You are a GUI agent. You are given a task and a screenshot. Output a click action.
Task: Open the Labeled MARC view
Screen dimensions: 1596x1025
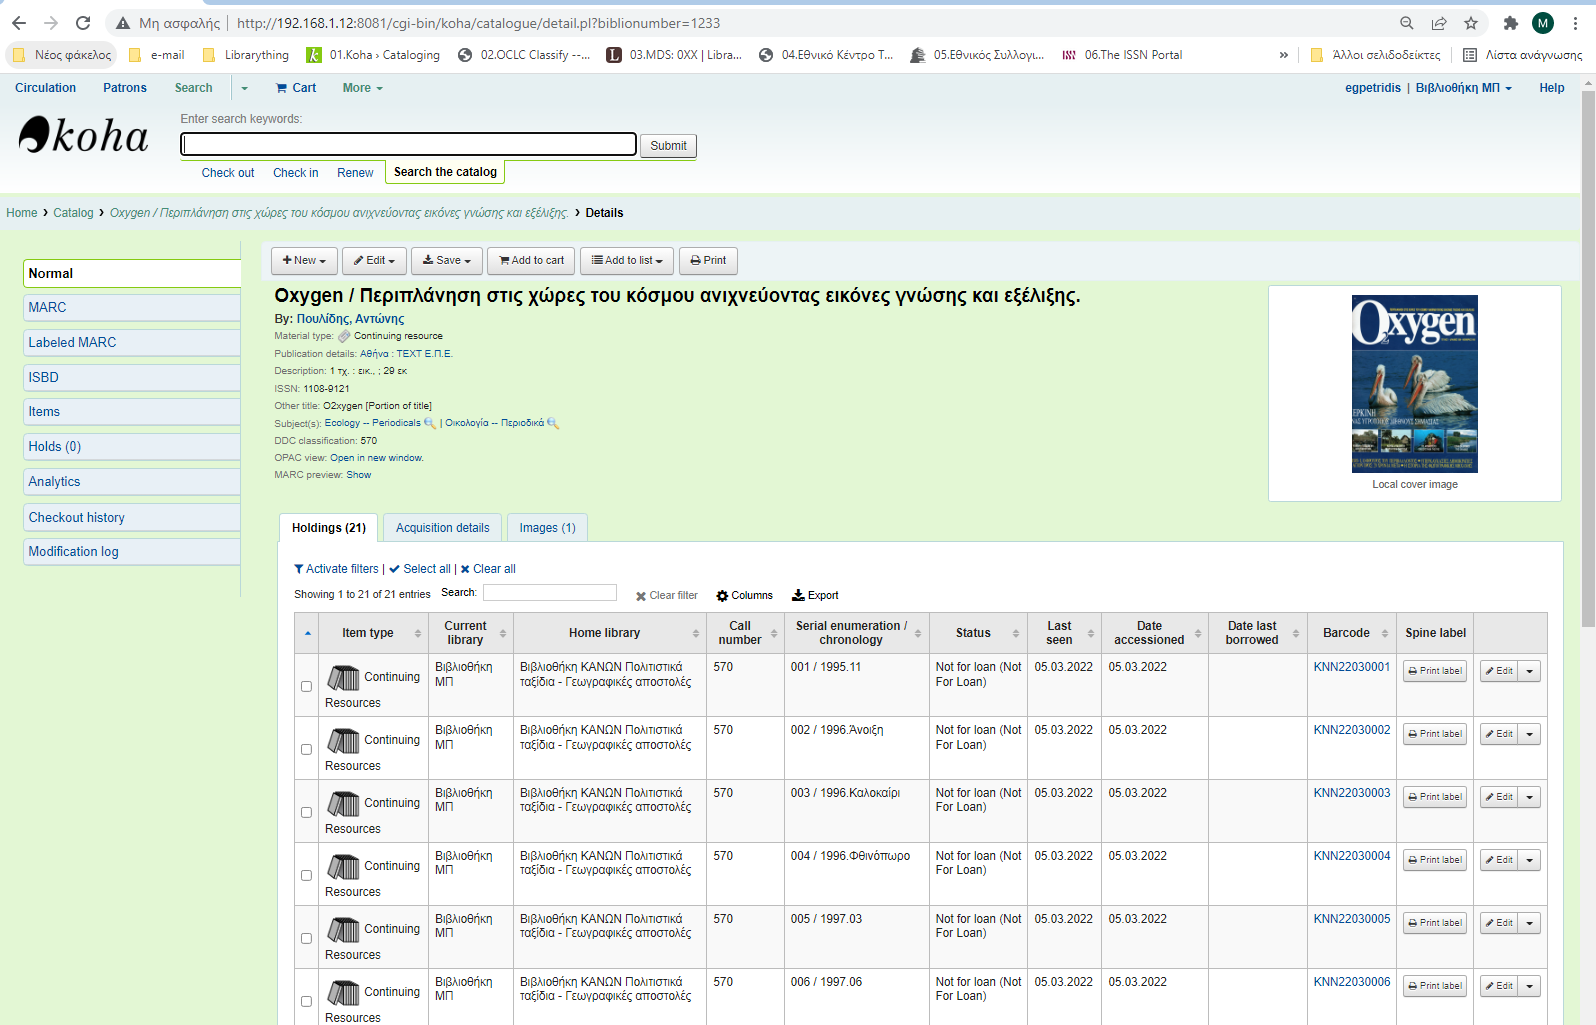coord(72,343)
